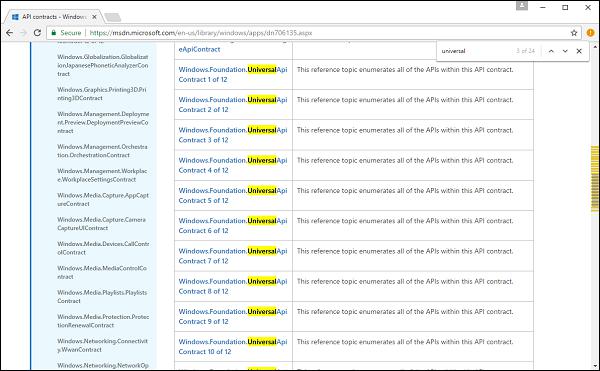Image resolution: width=600 pixels, height=371 pixels.
Task: Open UniversalApiContract 10 of 12 link
Action: coord(233,347)
